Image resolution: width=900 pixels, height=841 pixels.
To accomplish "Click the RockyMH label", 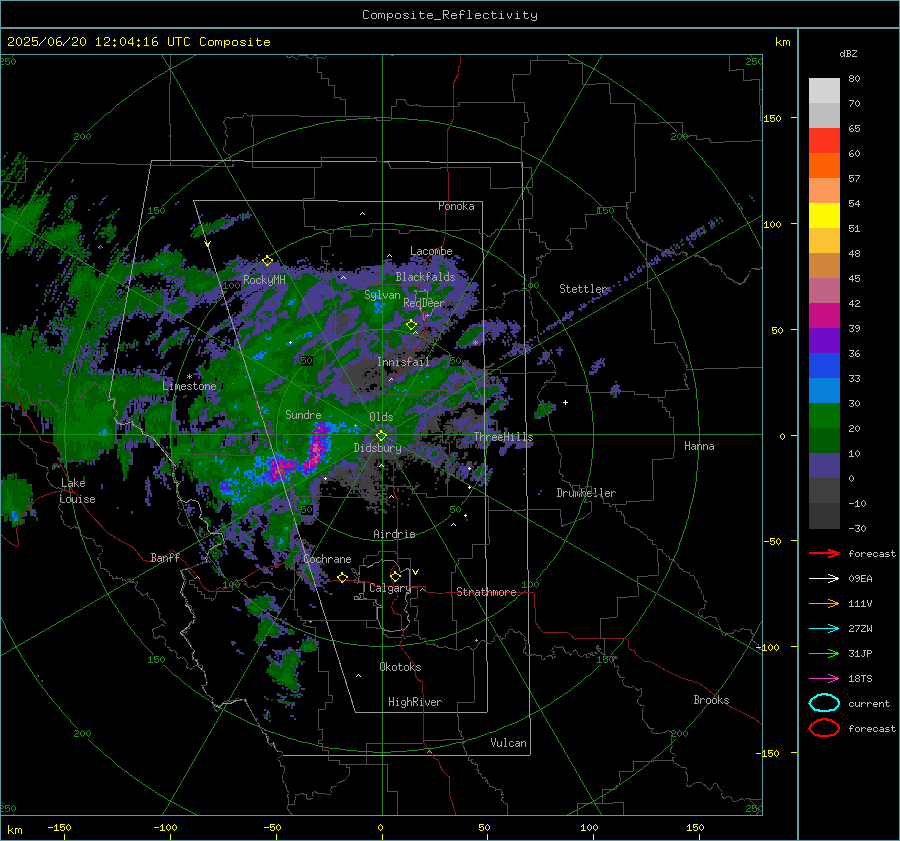I will tap(264, 280).
